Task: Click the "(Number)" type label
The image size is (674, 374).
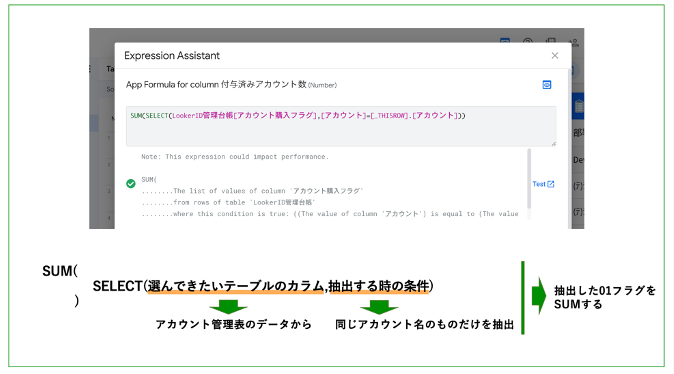Action: point(322,86)
